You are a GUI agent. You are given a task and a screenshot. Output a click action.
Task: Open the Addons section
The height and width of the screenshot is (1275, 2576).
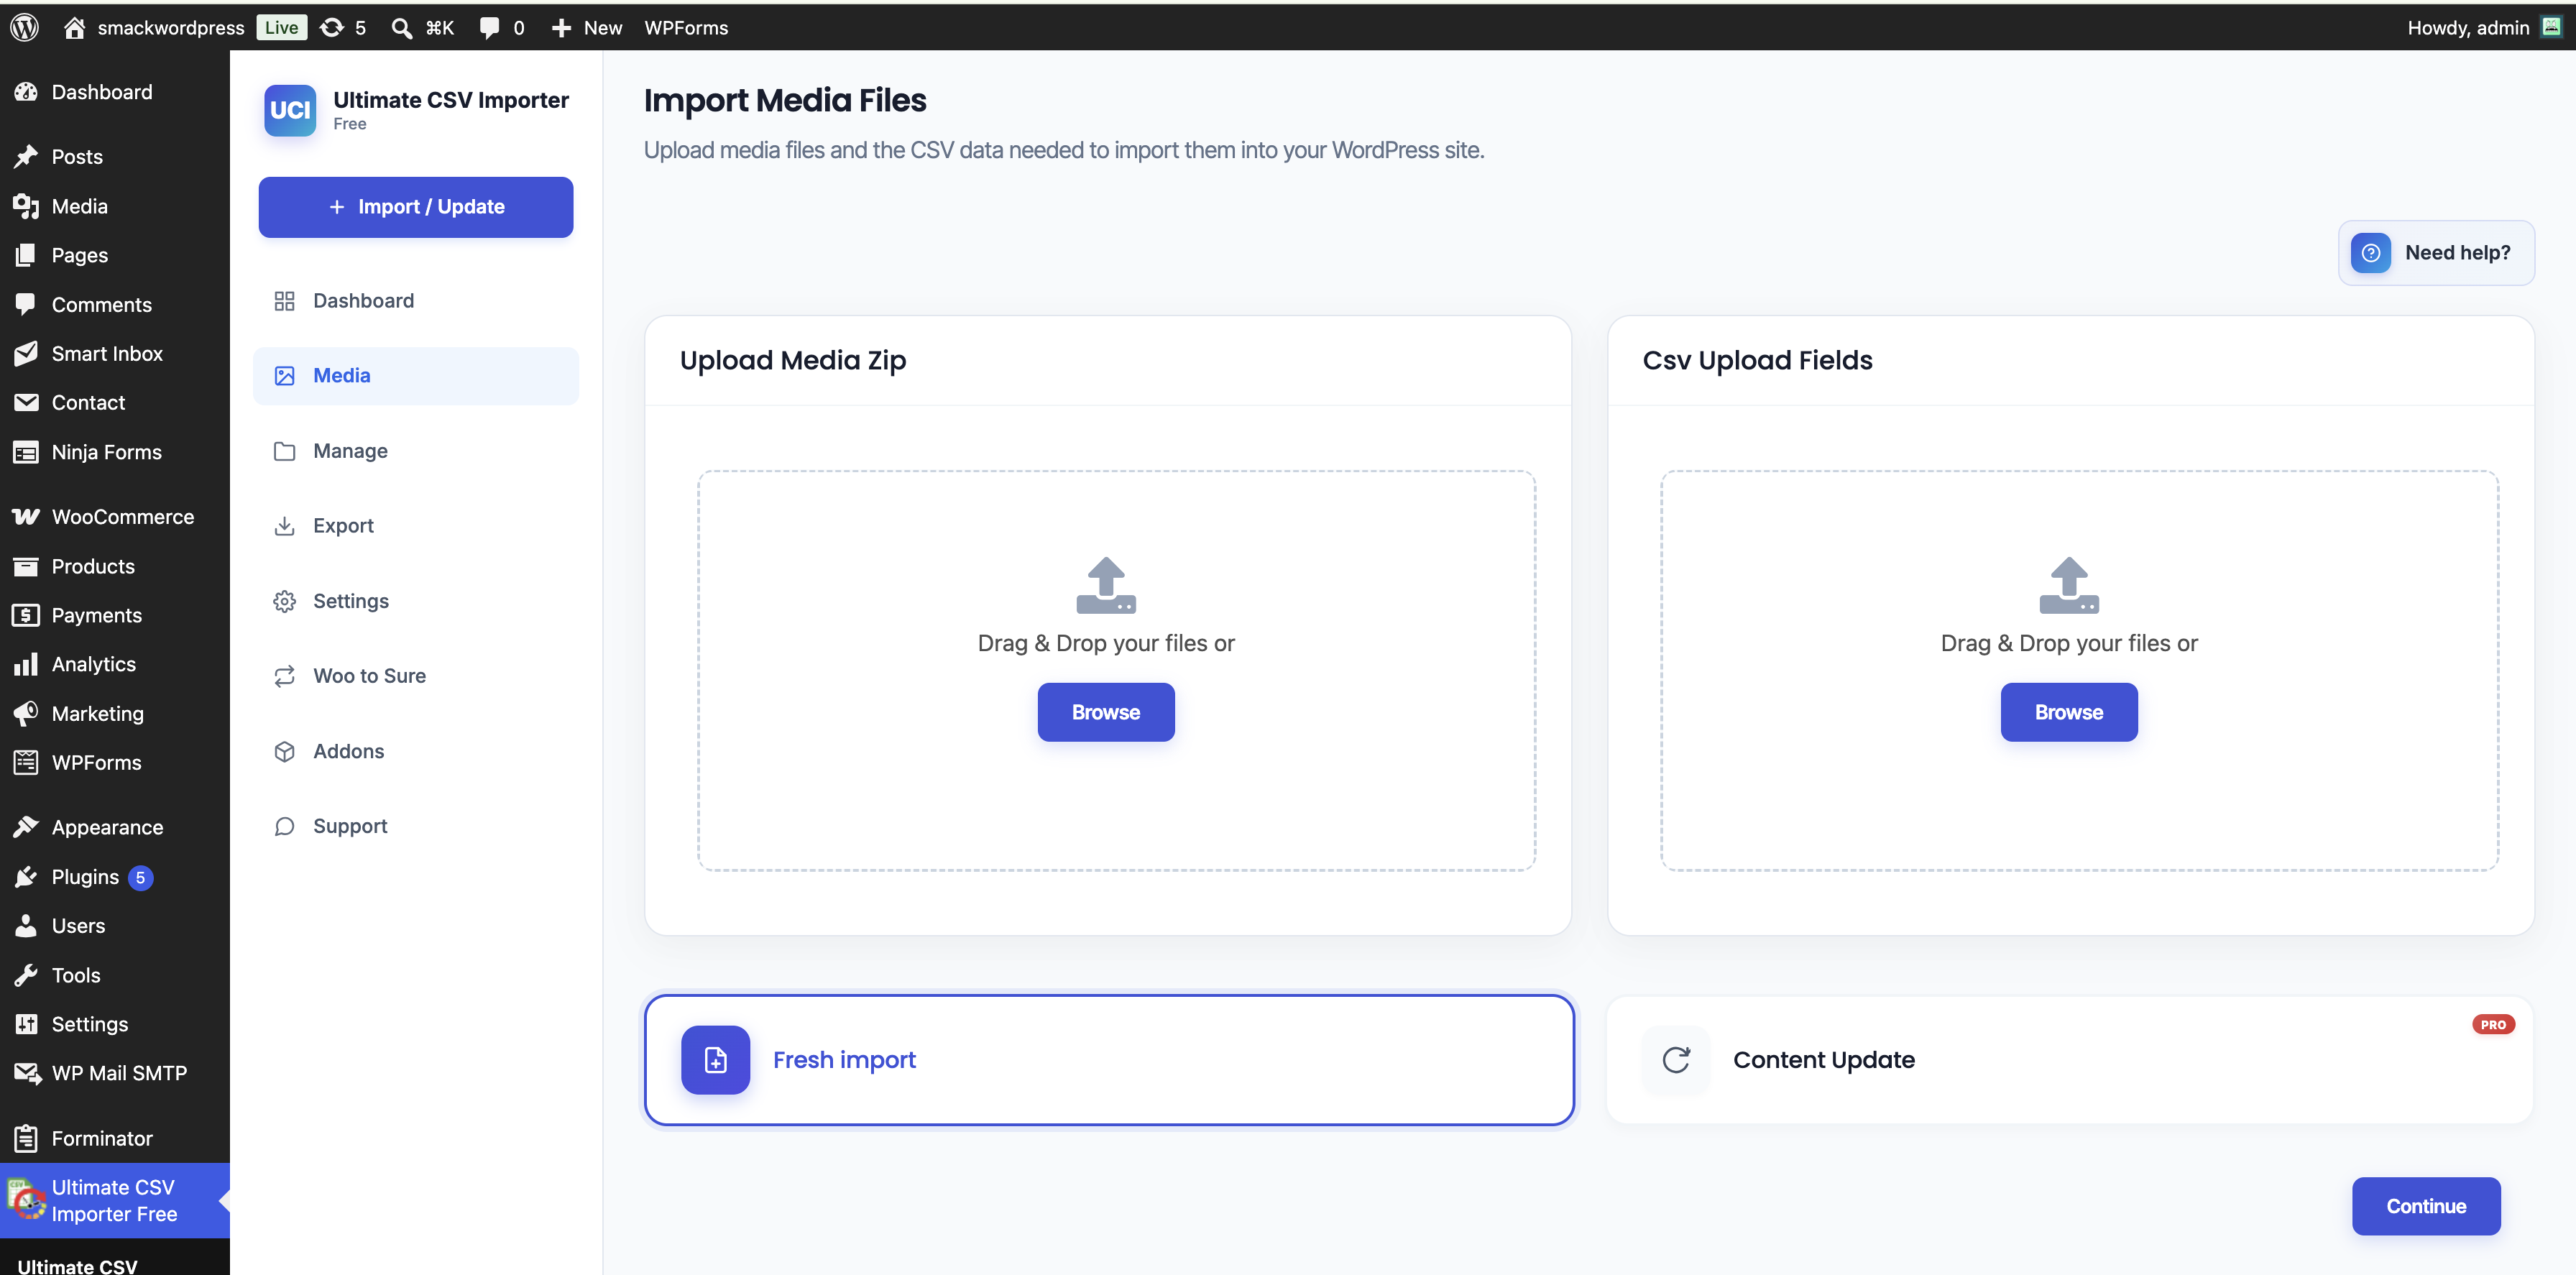coord(416,751)
